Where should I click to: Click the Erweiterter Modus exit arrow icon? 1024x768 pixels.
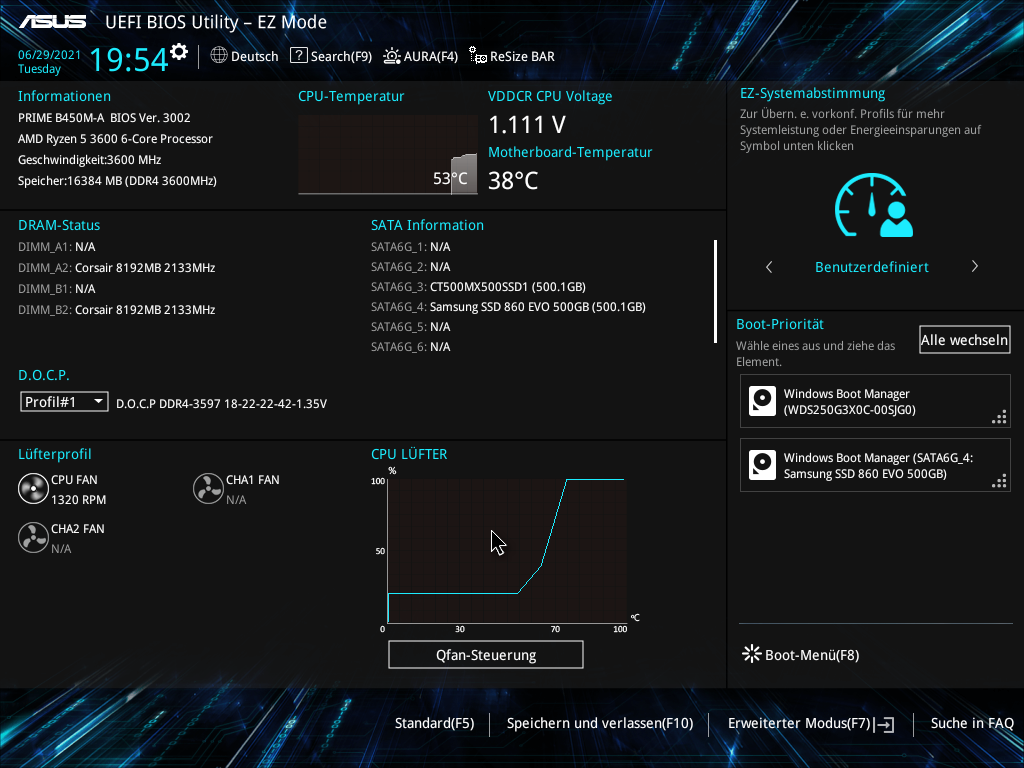coord(885,724)
